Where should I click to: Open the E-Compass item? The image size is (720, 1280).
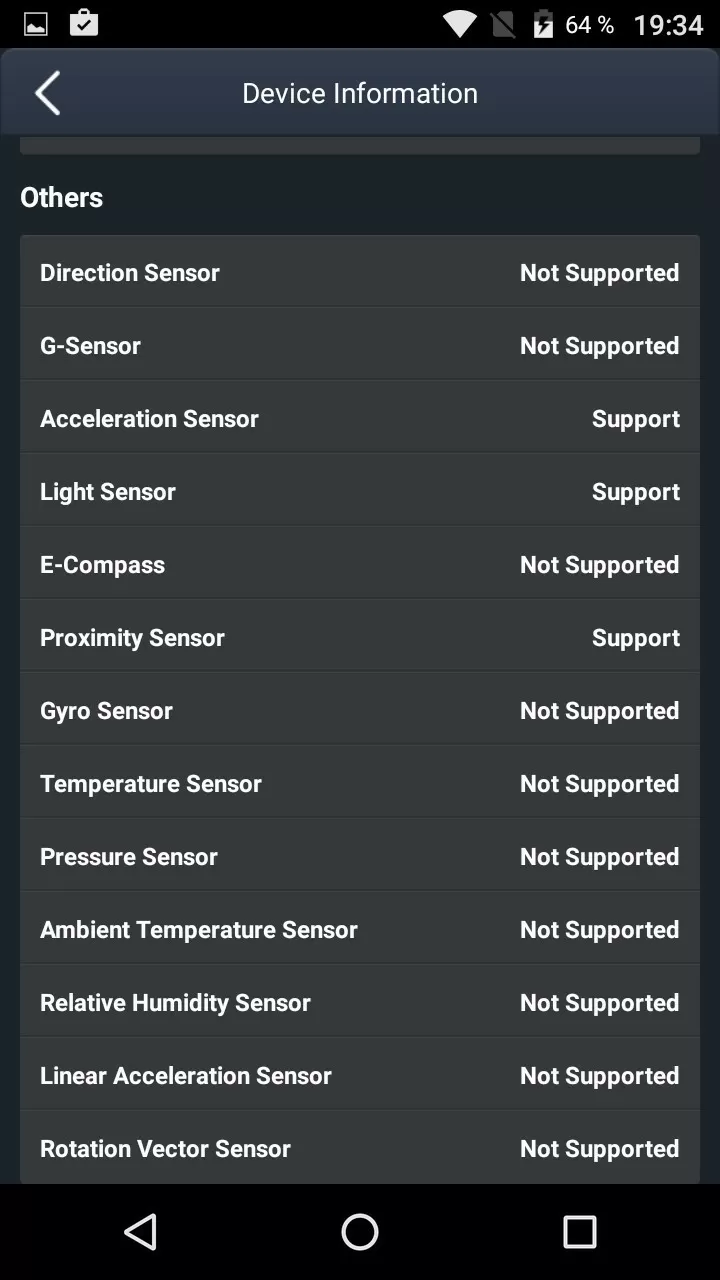pos(360,565)
